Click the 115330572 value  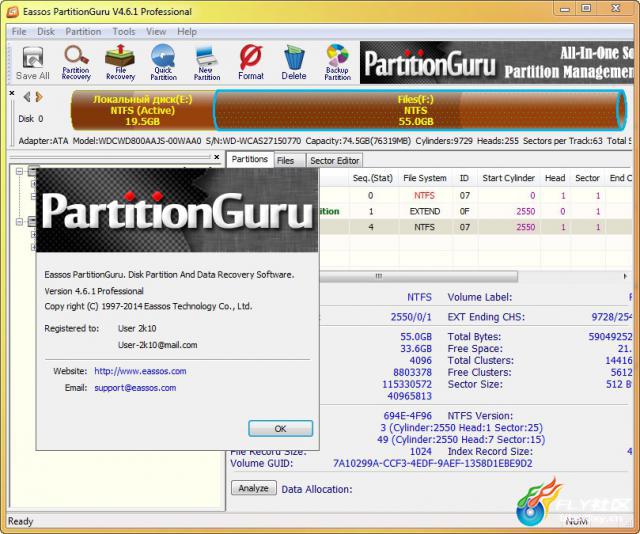click(x=407, y=384)
